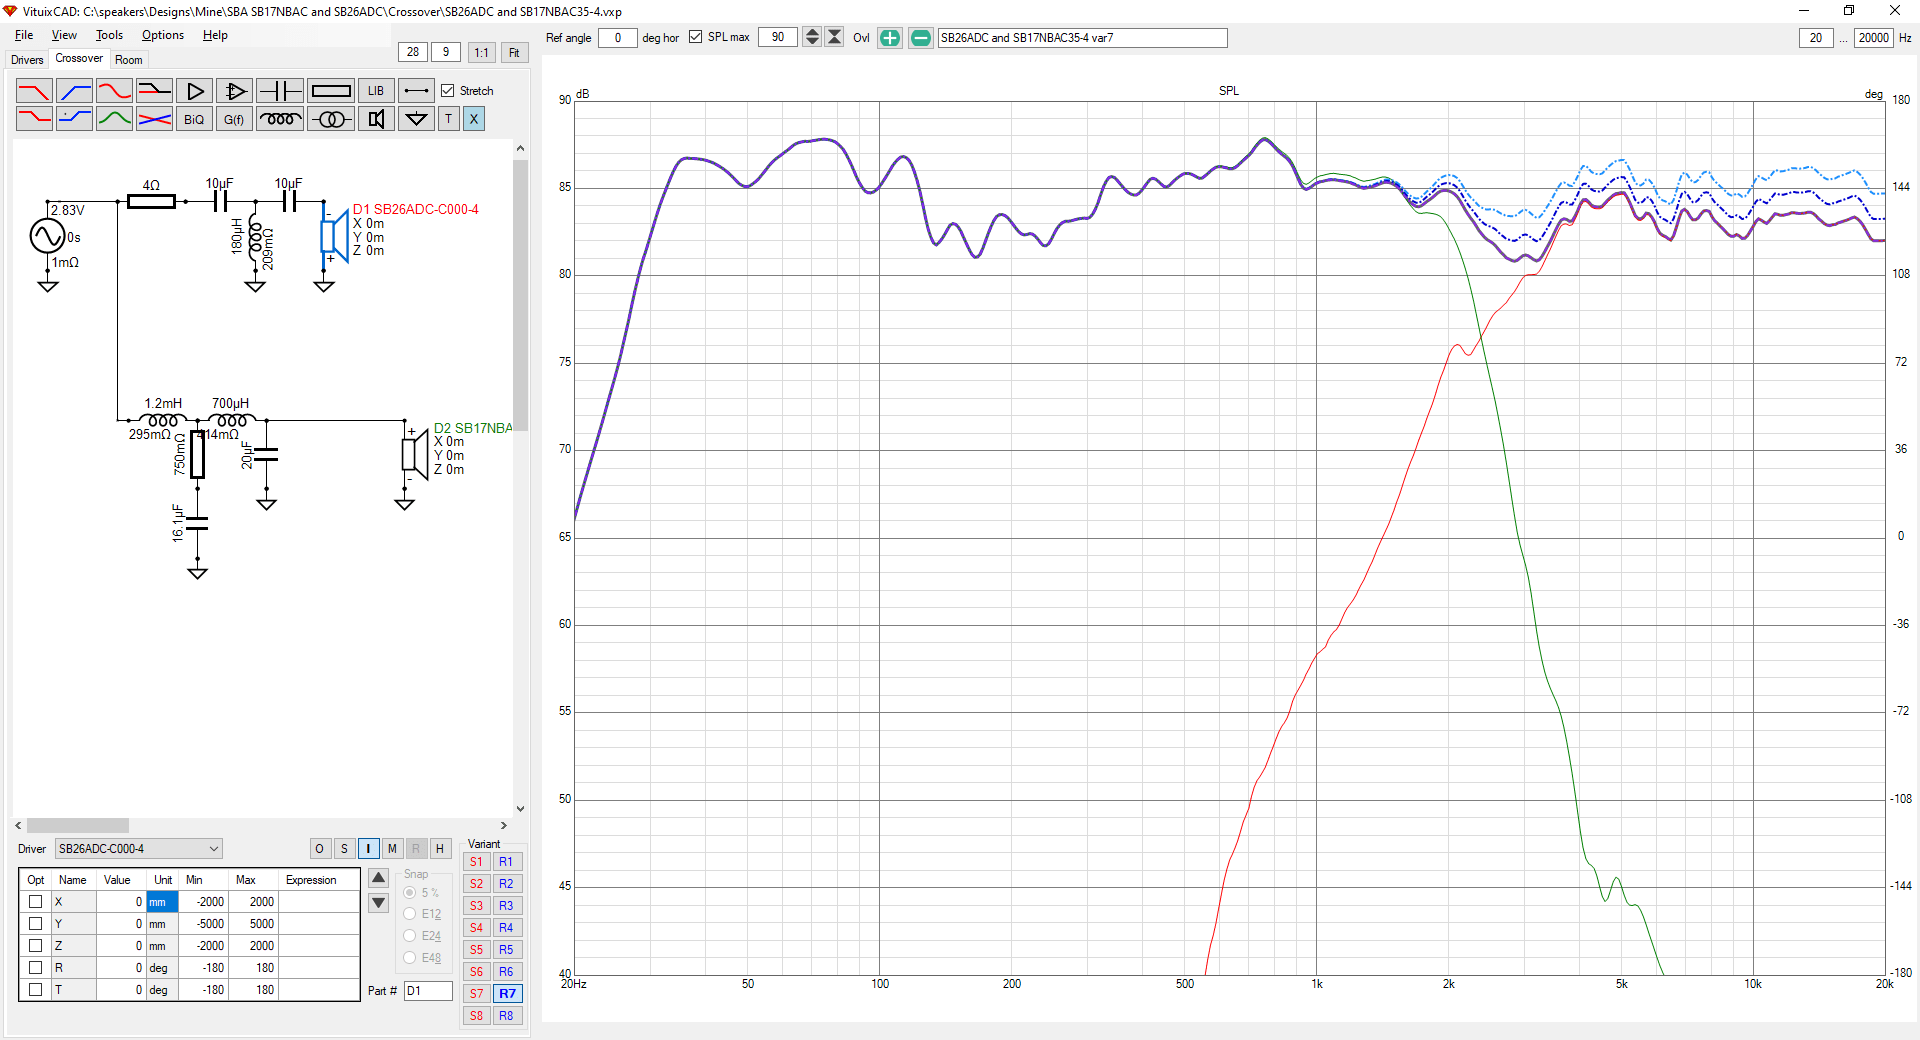This screenshot has height=1040, width=1920.
Task: Check the Opt box for Z row
Action: click(36, 945)
